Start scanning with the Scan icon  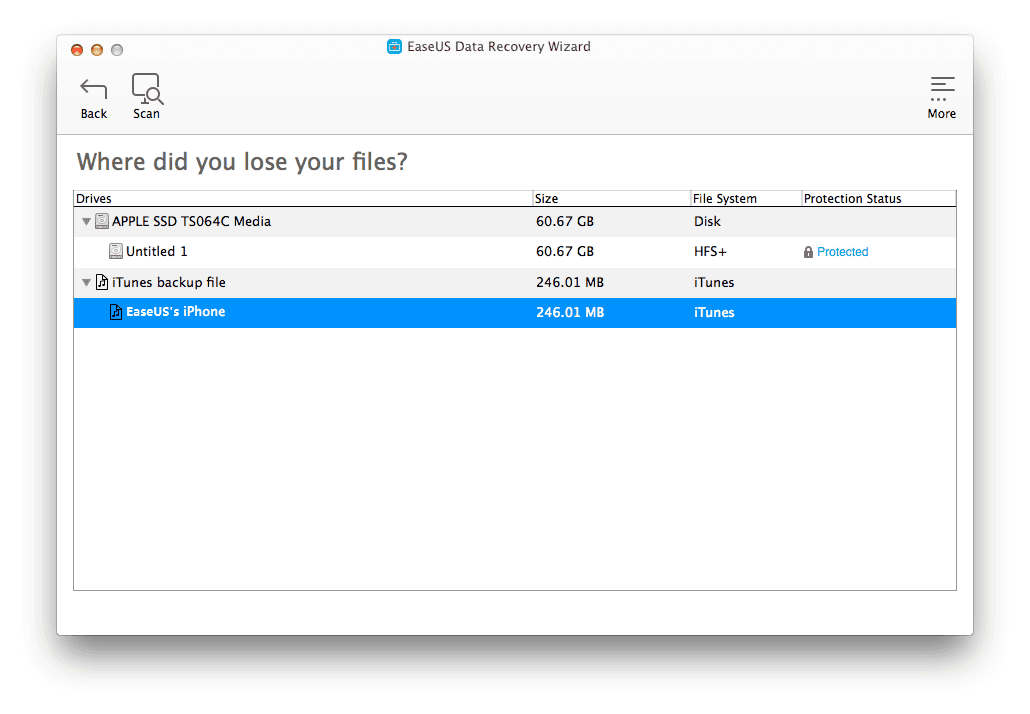147,89
